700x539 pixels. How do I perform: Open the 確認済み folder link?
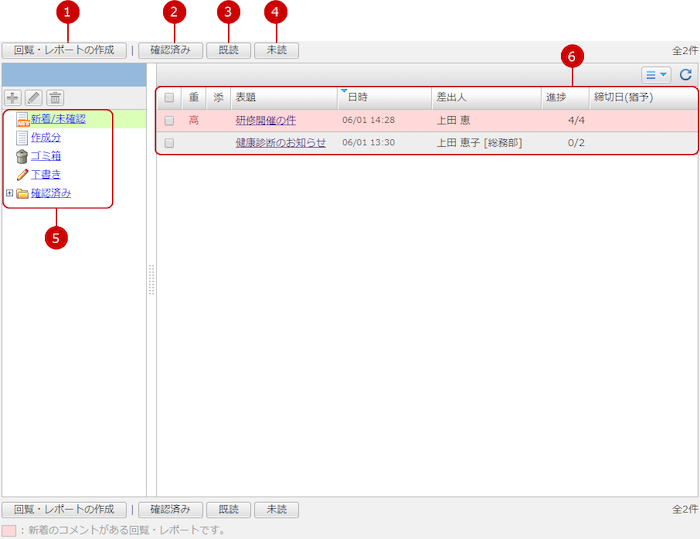coord(51,193)
